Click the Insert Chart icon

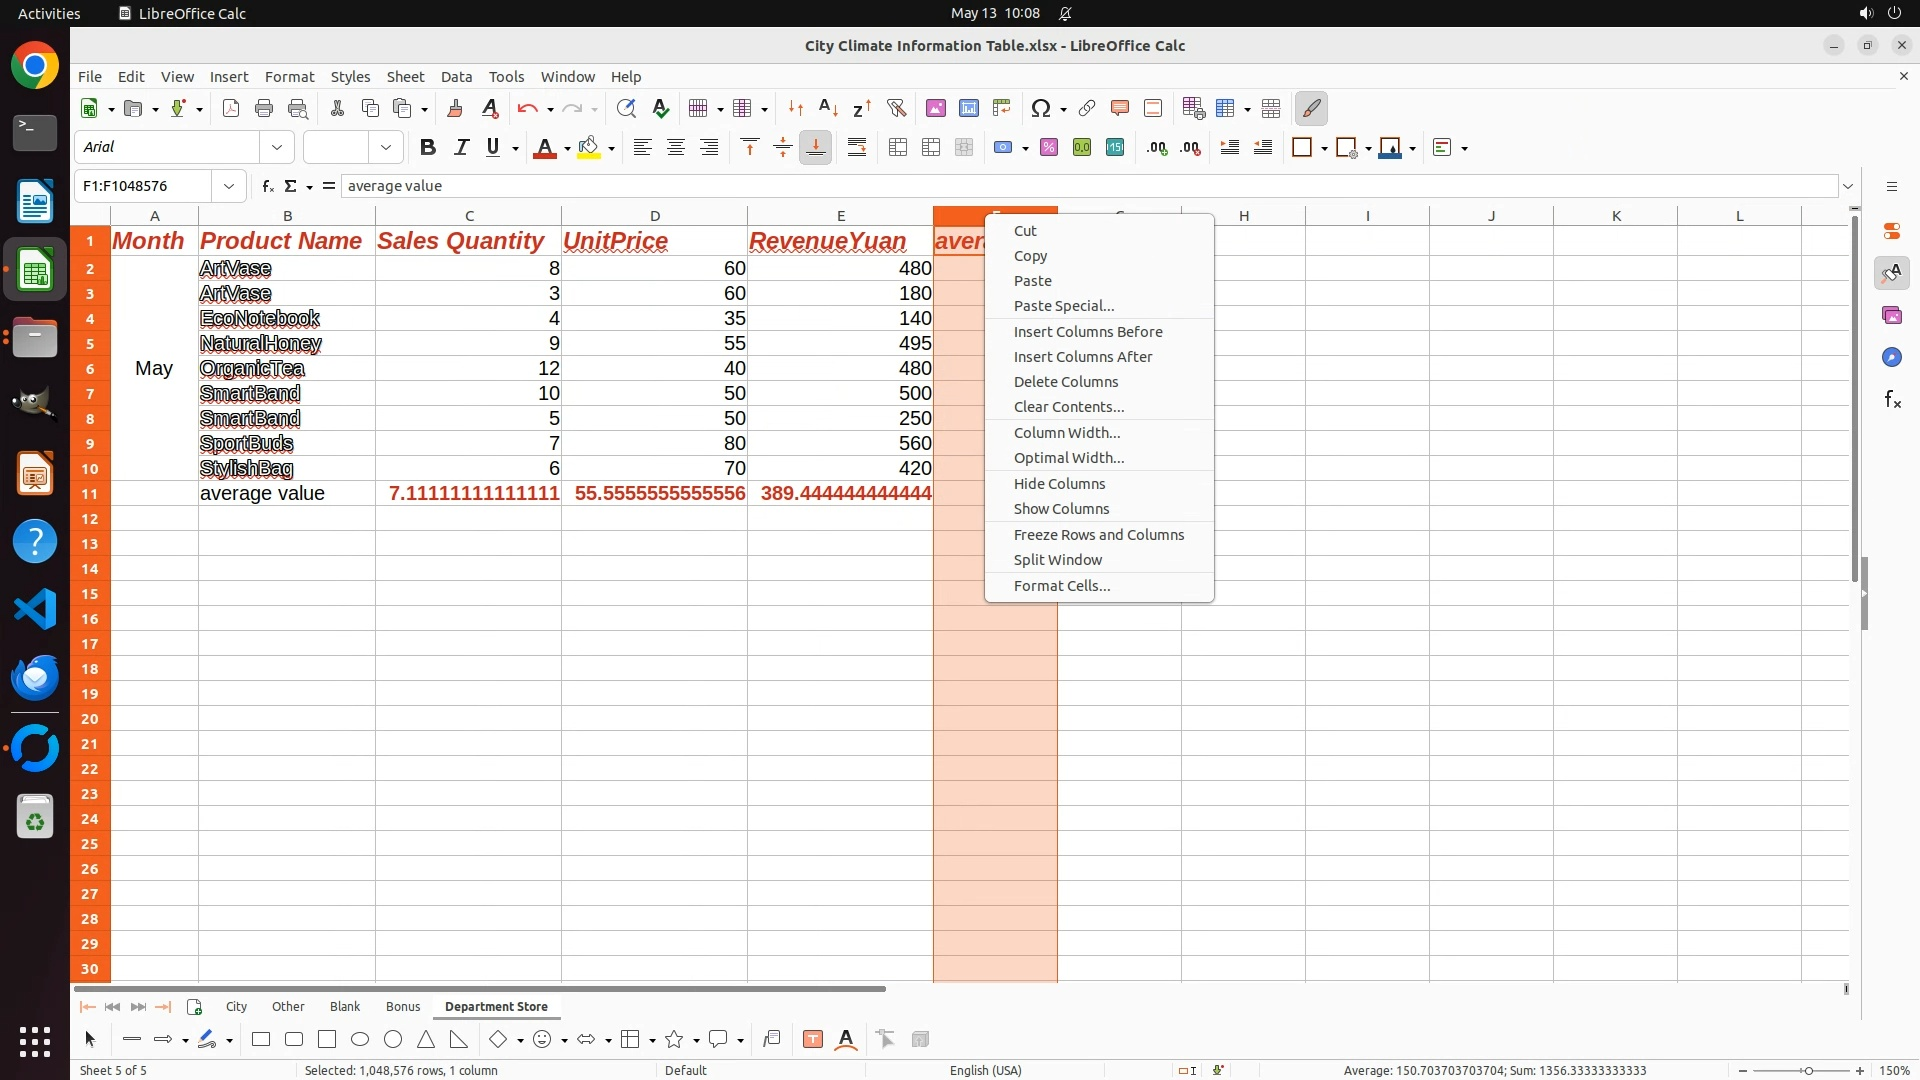pyautogui.click(x=968, y=108)
